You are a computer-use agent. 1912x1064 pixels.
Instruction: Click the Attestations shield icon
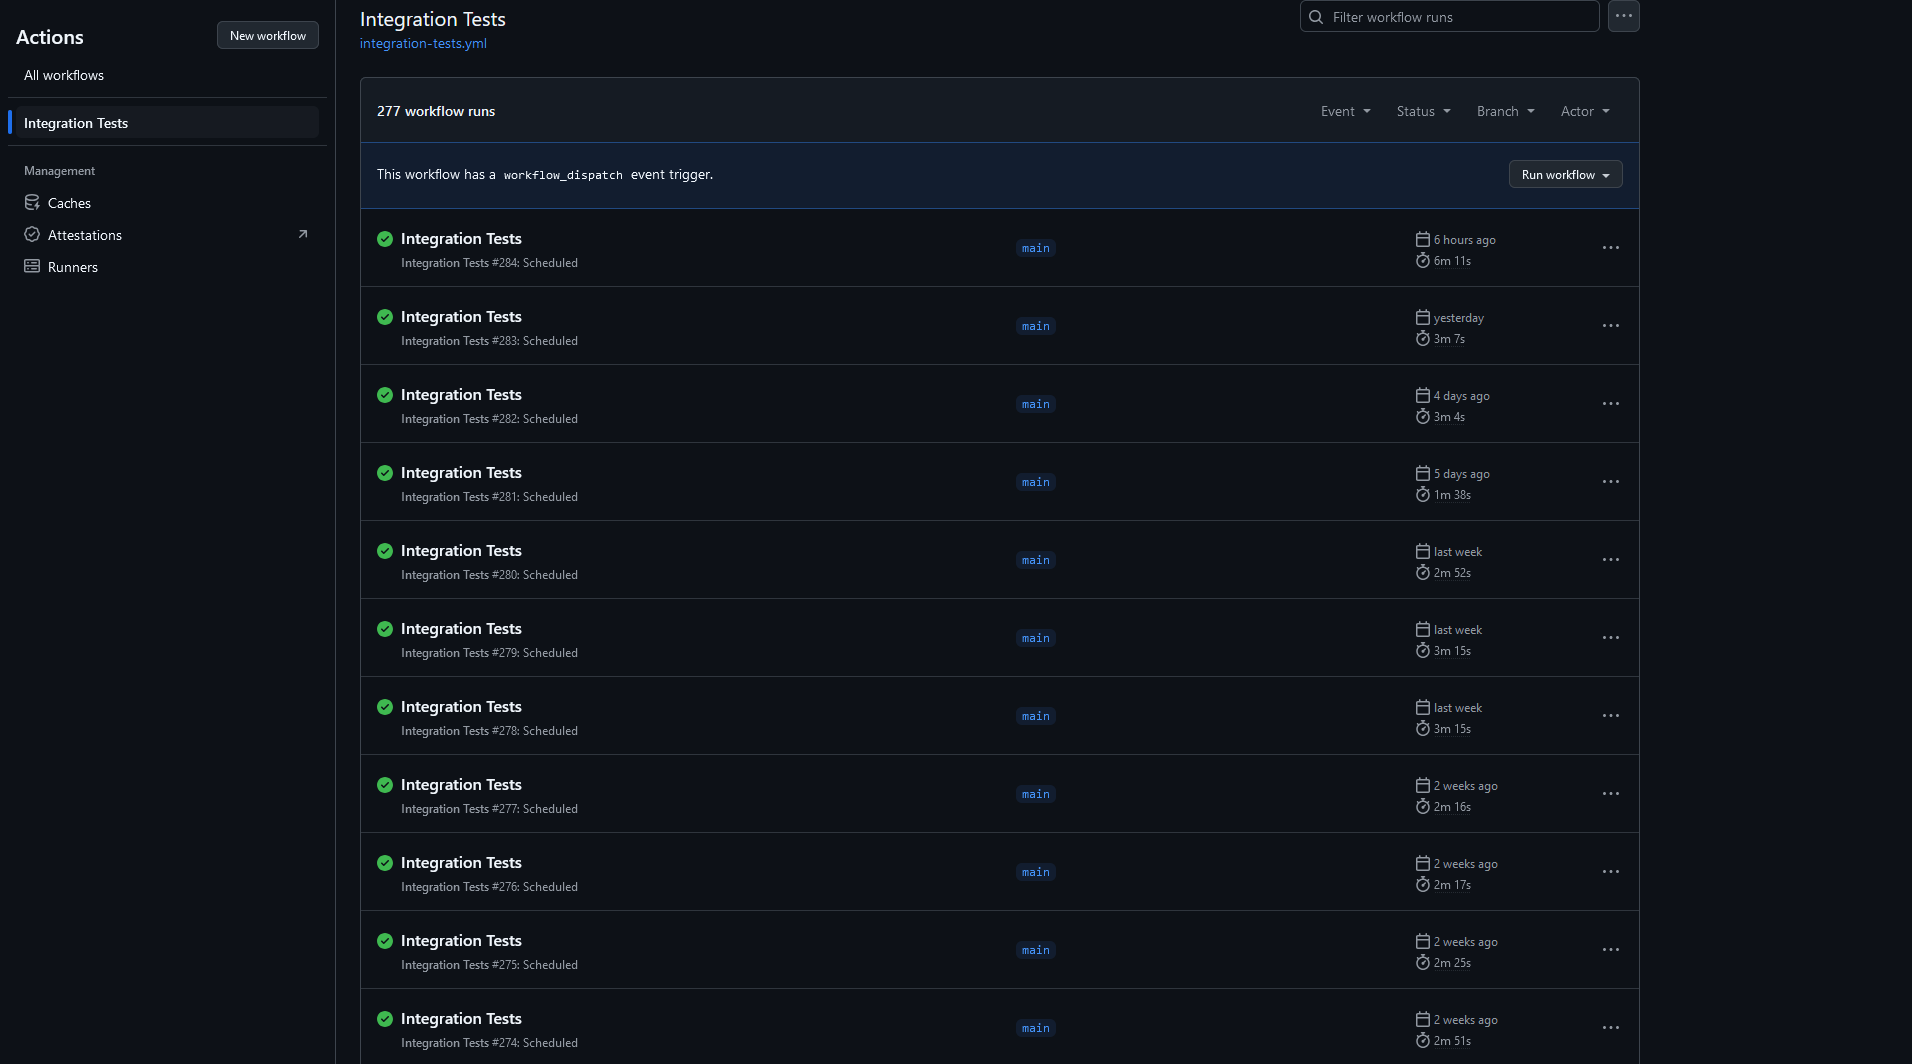(32, 235)
